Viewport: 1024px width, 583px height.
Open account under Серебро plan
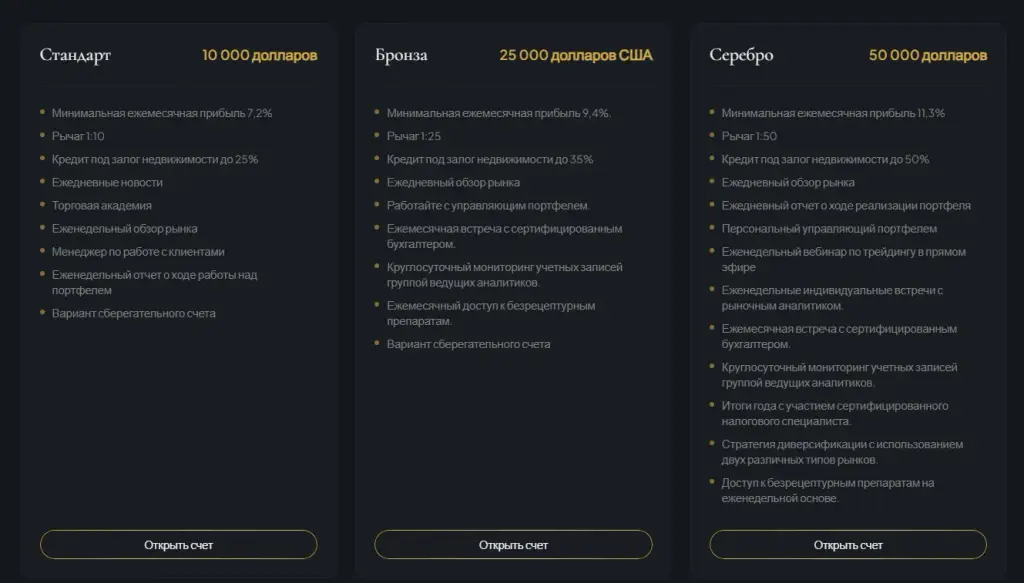(848, 544)
